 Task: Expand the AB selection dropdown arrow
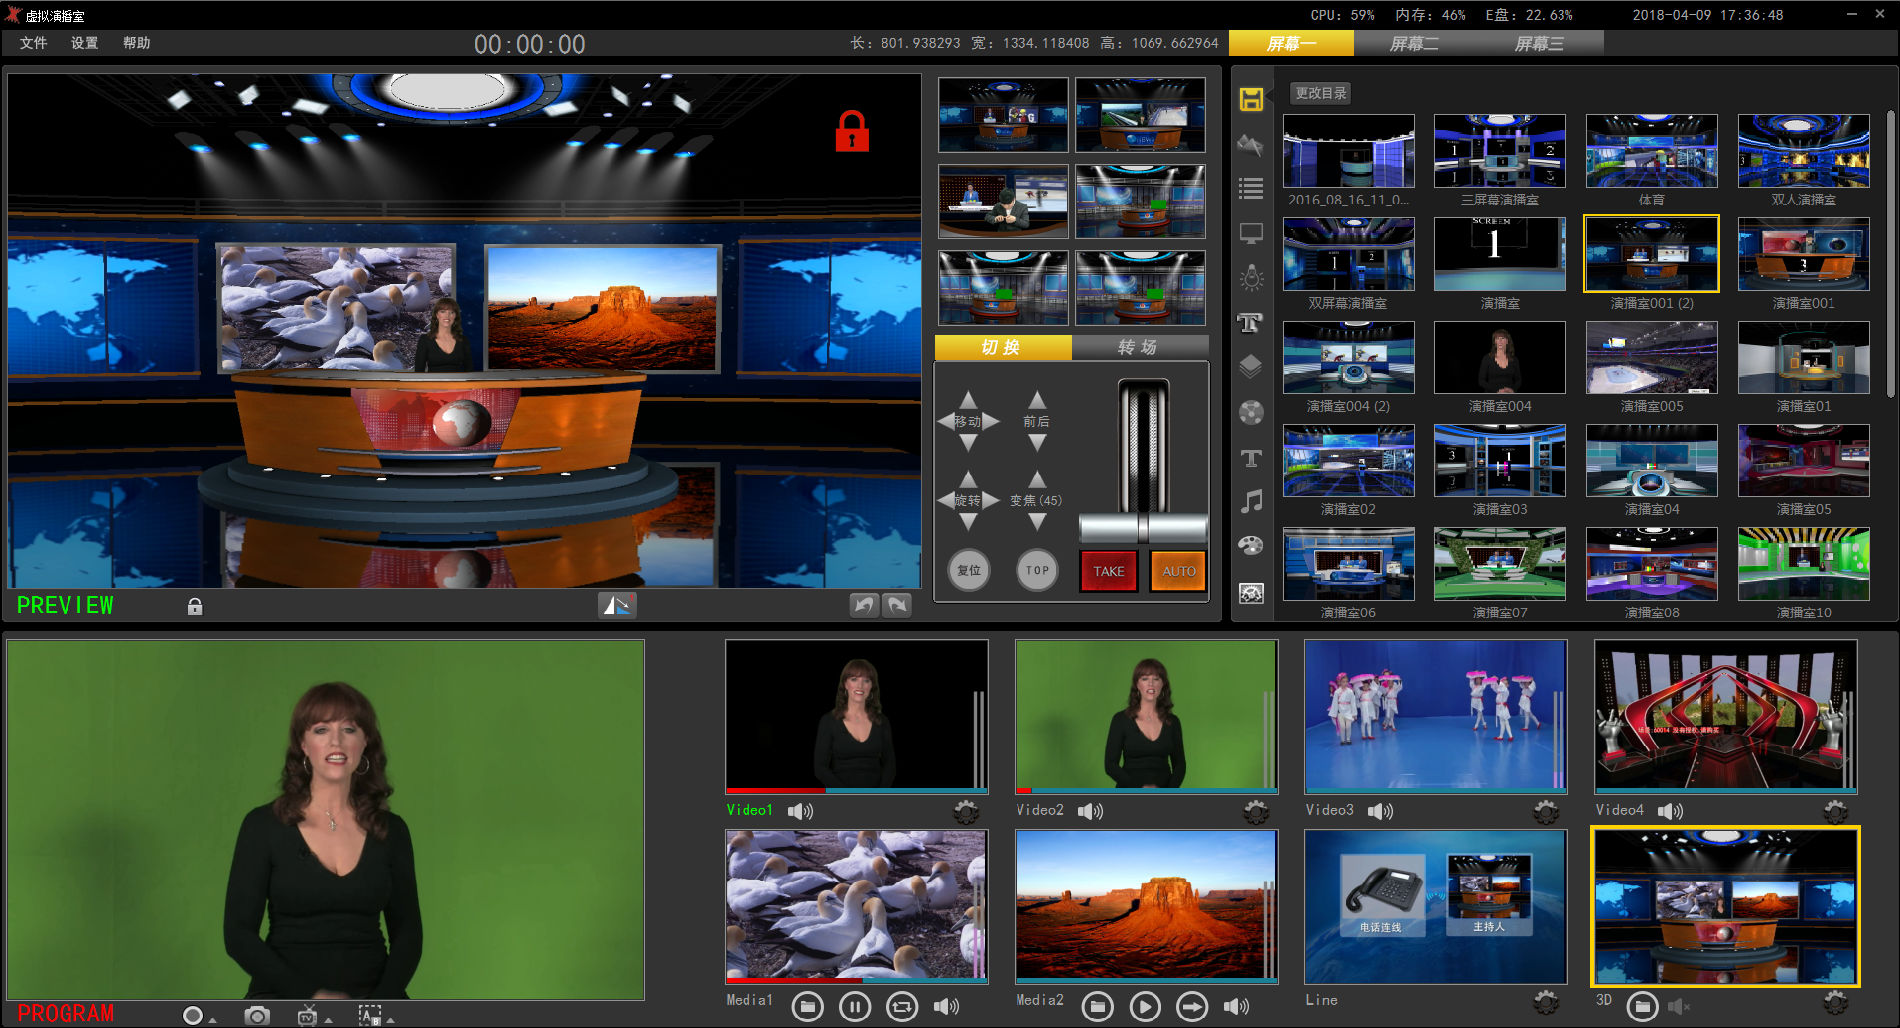(390, 1020)
